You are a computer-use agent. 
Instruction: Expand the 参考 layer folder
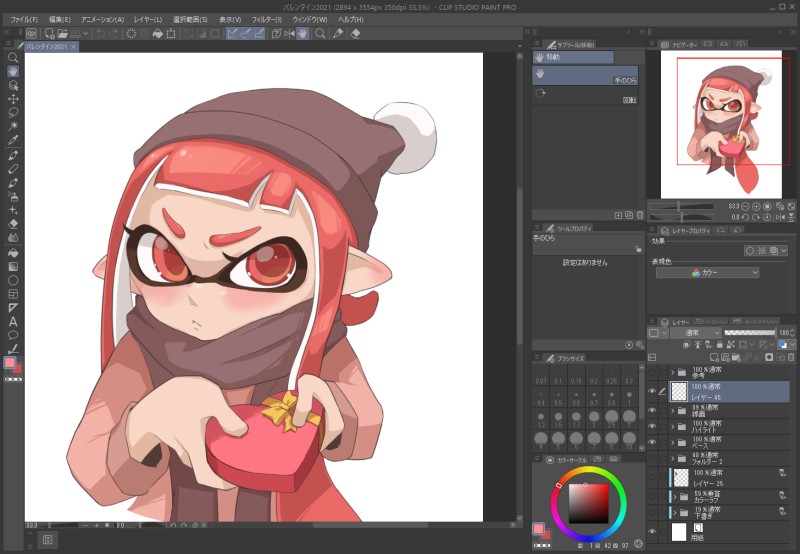[x=672, y=372]
